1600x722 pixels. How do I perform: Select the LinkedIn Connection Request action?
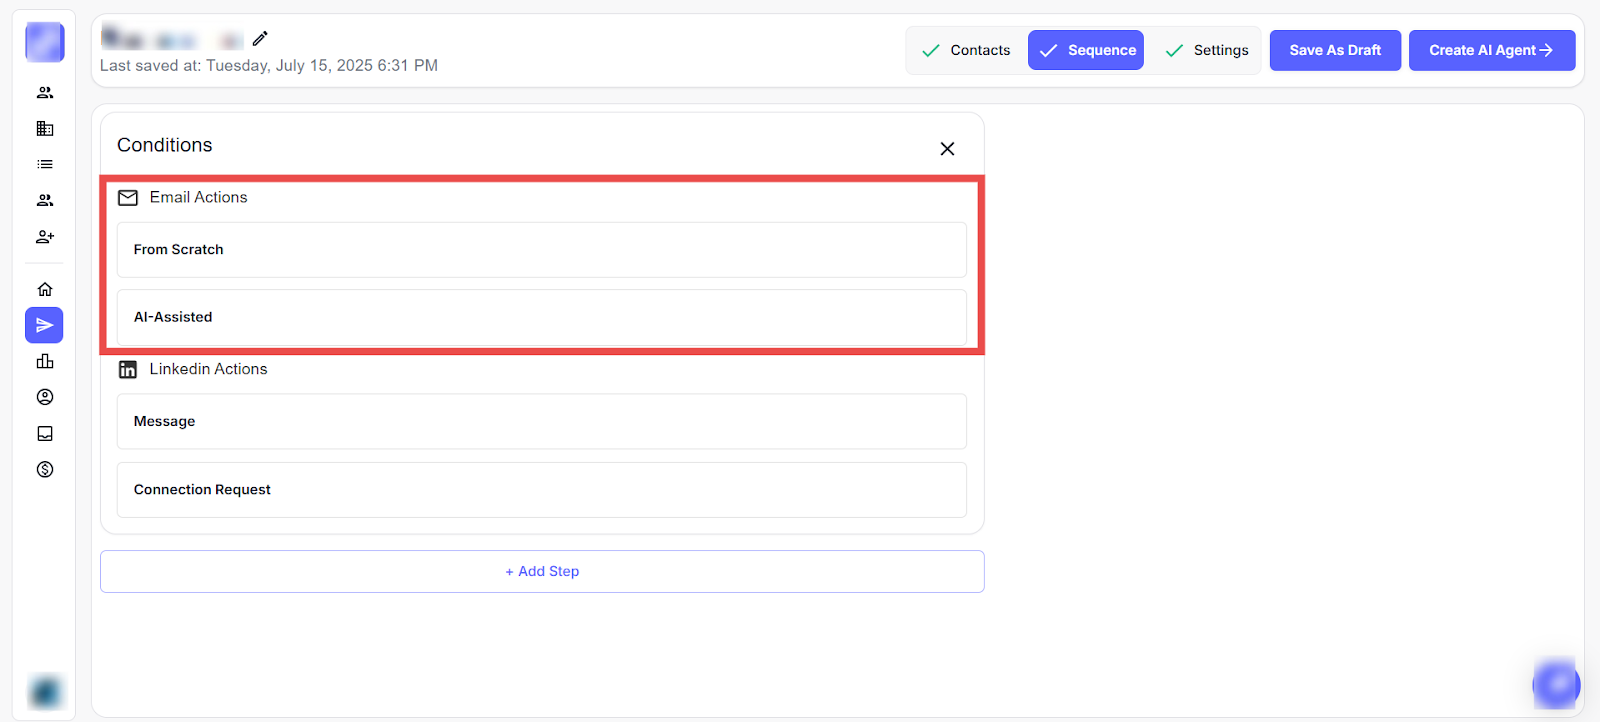click(x=541, y=490)
